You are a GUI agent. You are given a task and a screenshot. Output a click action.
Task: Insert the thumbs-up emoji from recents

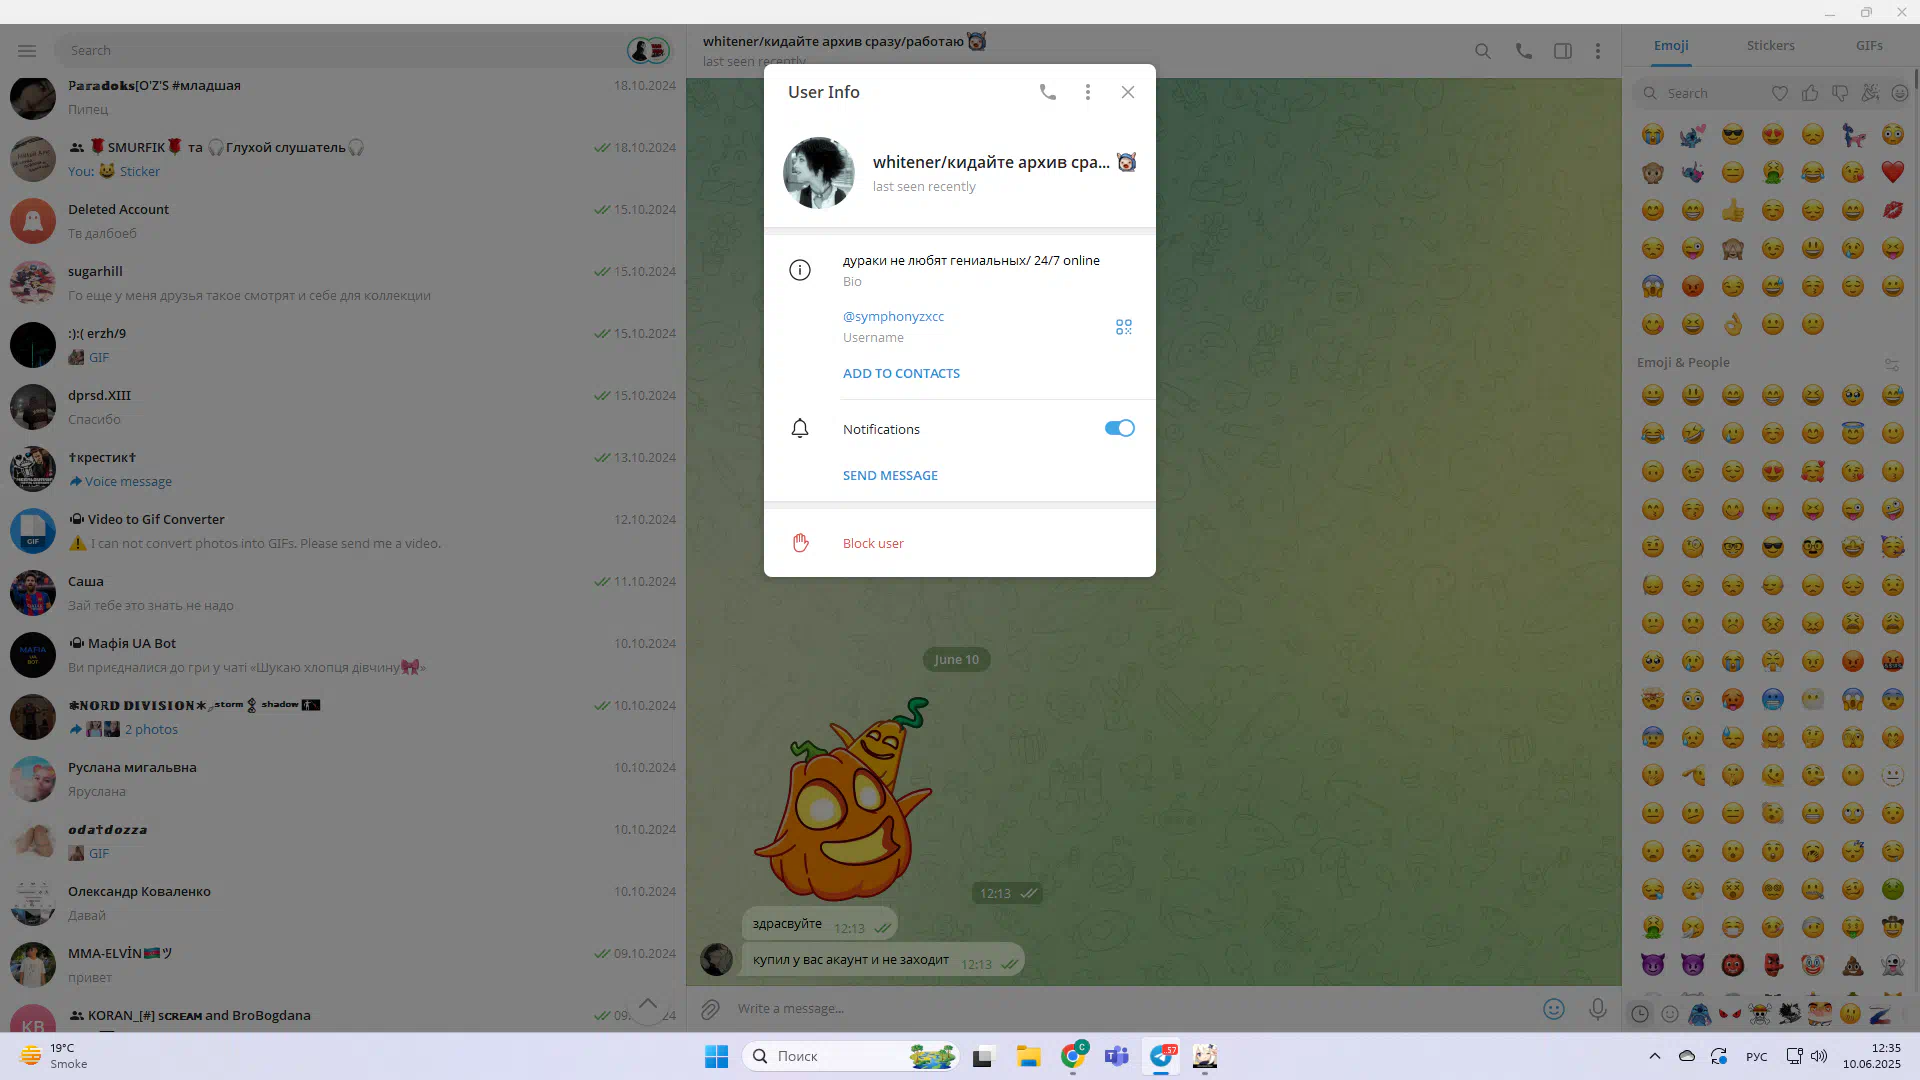point(1733,210)
